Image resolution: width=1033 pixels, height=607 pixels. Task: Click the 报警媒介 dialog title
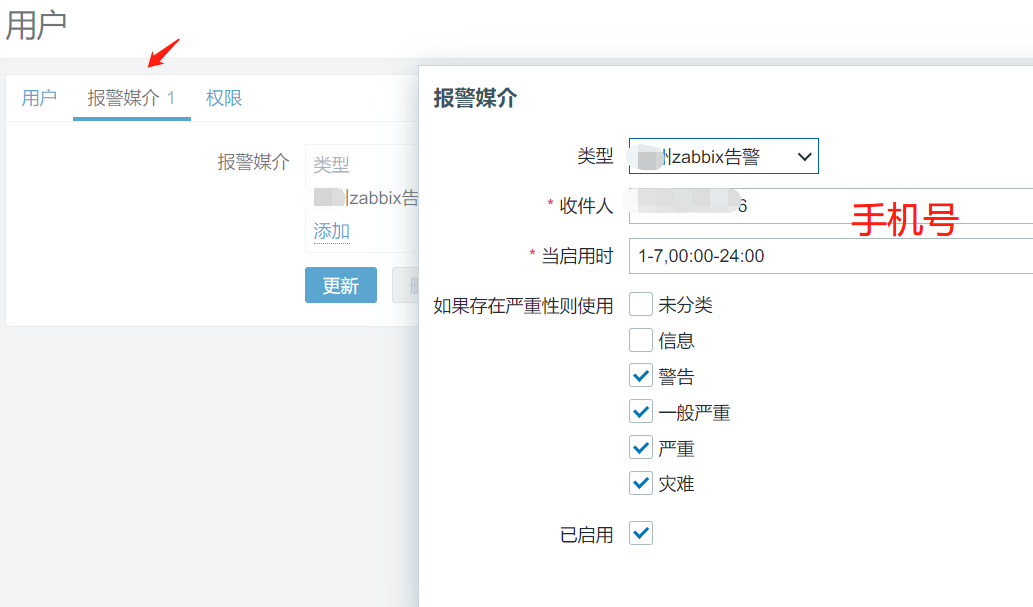click(x=475, y=98)
